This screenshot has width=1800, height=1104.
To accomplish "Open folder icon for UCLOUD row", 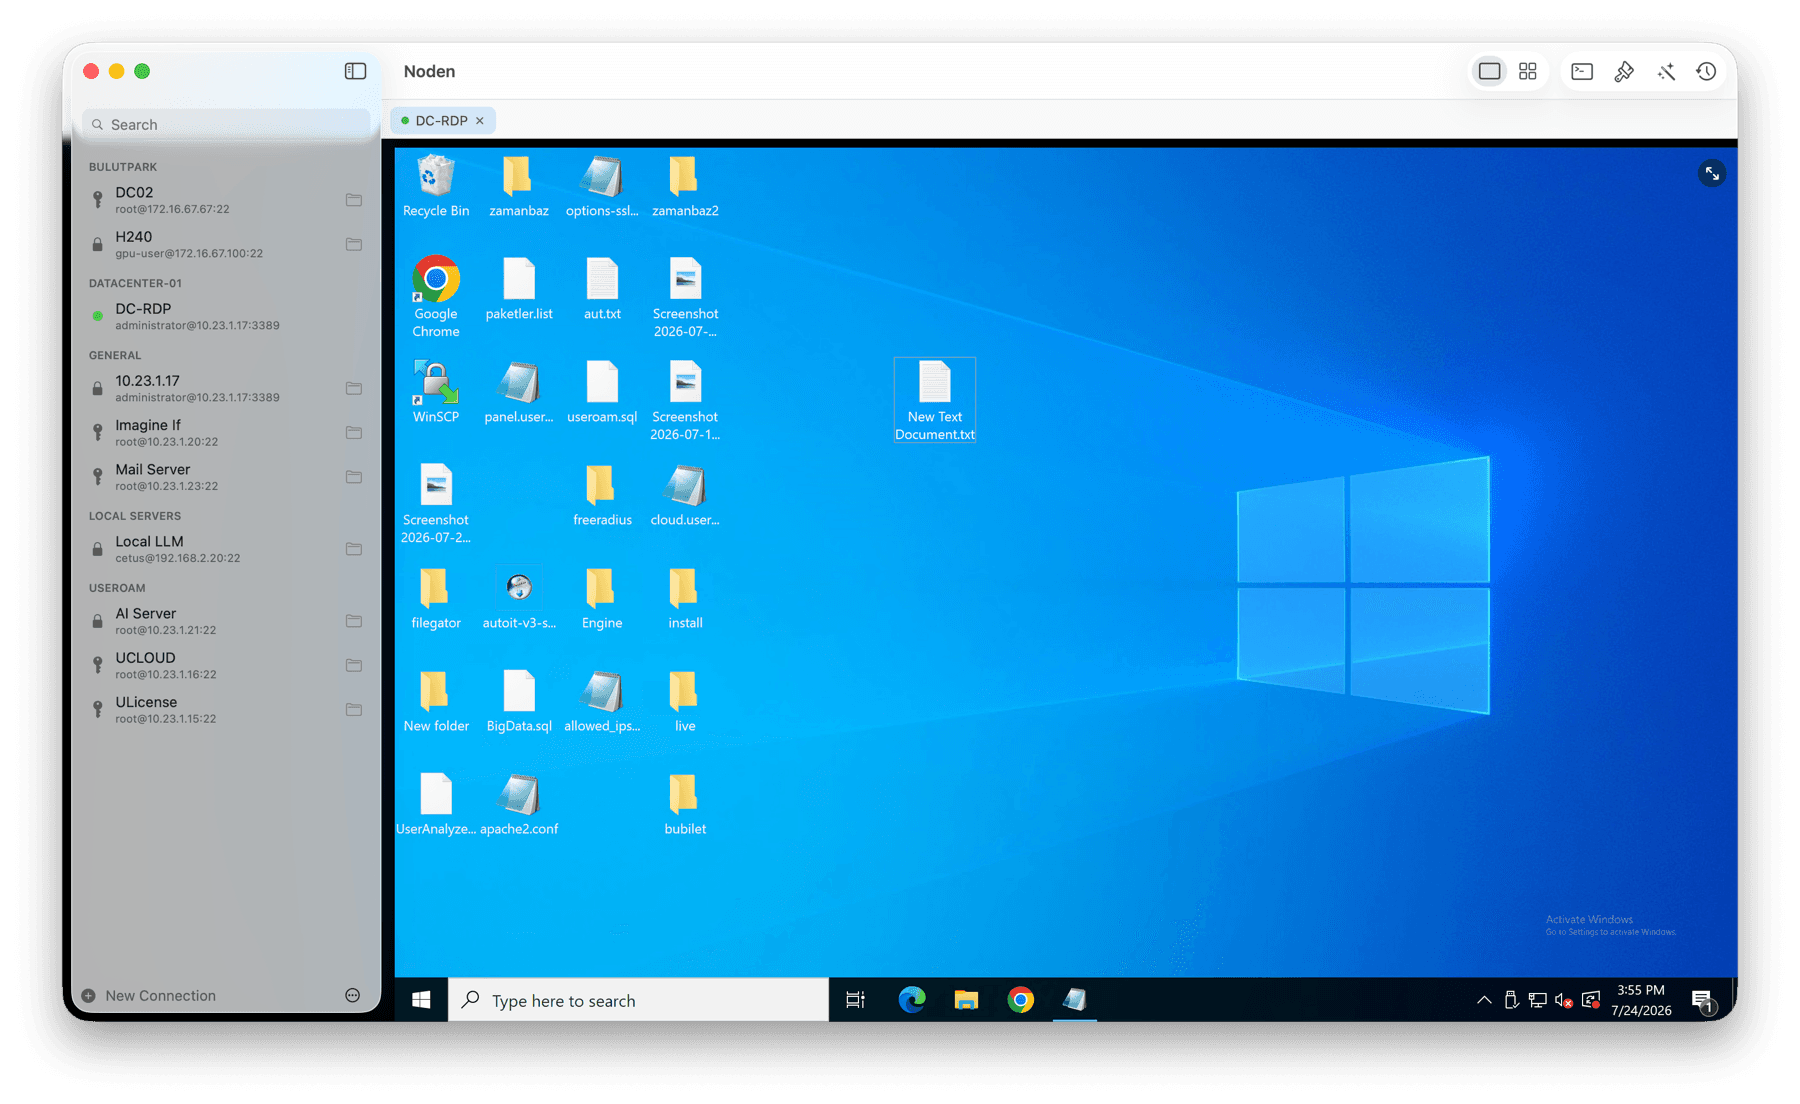I will (354, 665).
